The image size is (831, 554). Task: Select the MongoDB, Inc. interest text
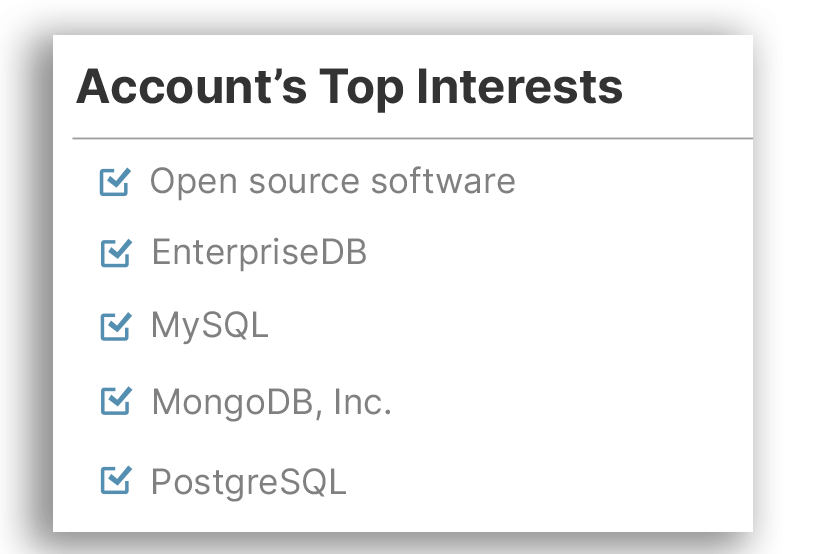[271, 402]
